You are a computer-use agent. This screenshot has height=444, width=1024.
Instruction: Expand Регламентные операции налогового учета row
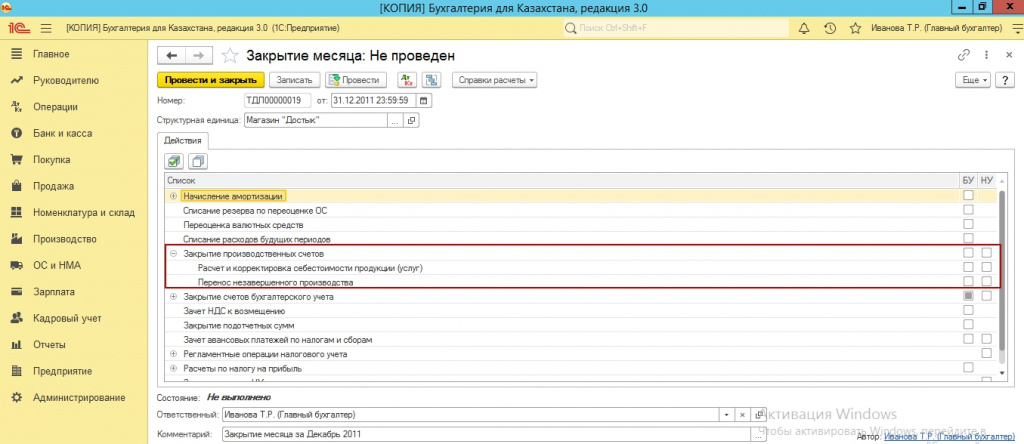[x=173, y=354]
